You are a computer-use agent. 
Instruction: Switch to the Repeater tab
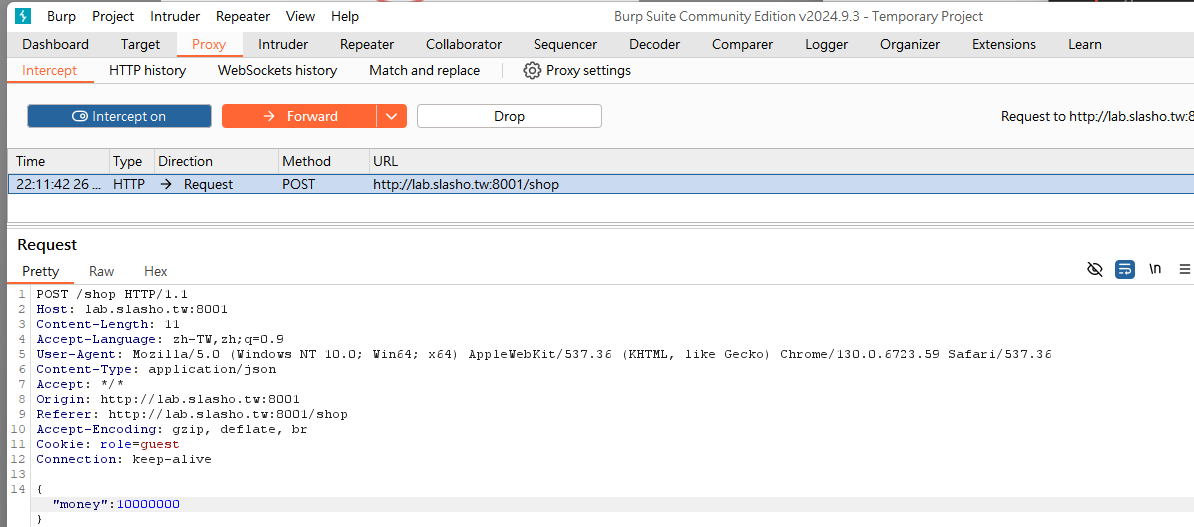(367, 44)
